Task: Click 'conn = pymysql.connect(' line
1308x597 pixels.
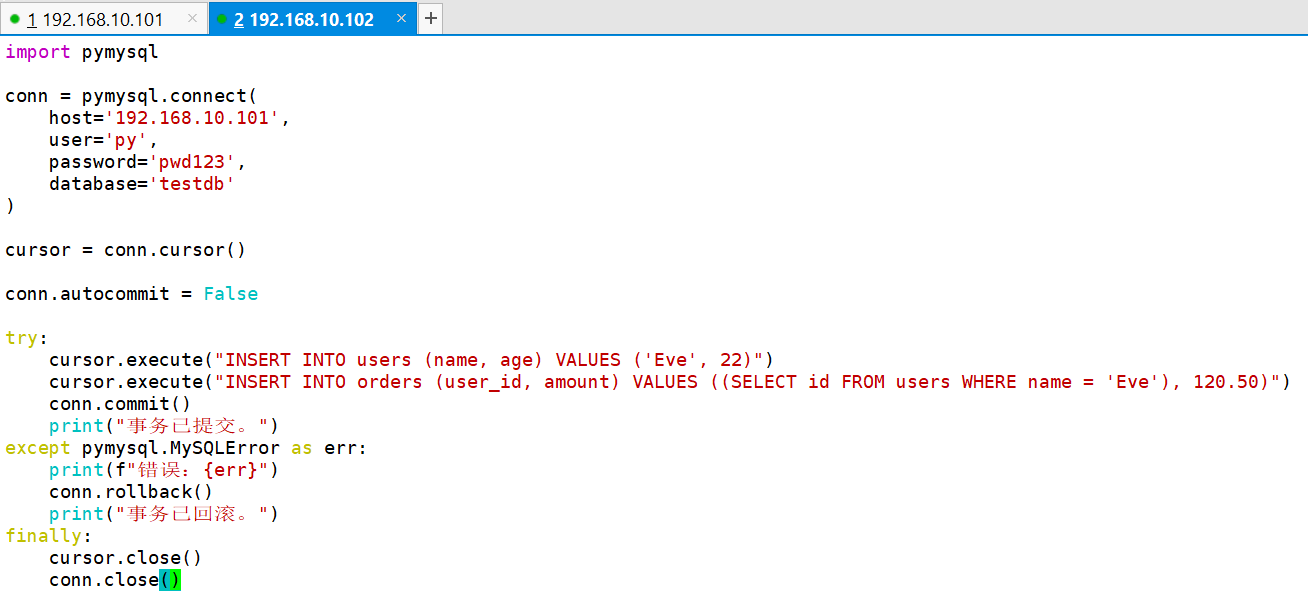Action: (131, 96)
